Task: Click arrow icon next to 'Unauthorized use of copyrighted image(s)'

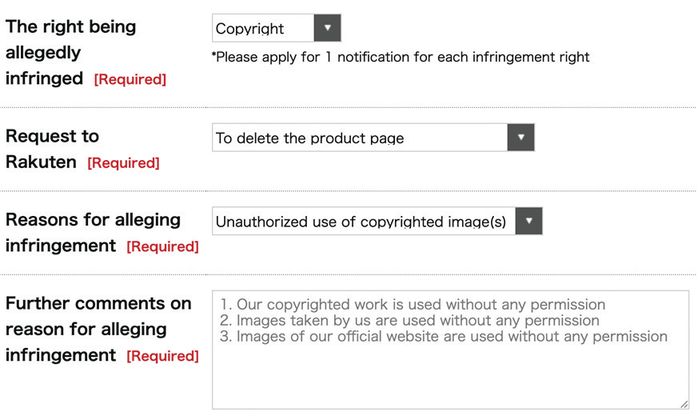Action: [x=529, y=221]
